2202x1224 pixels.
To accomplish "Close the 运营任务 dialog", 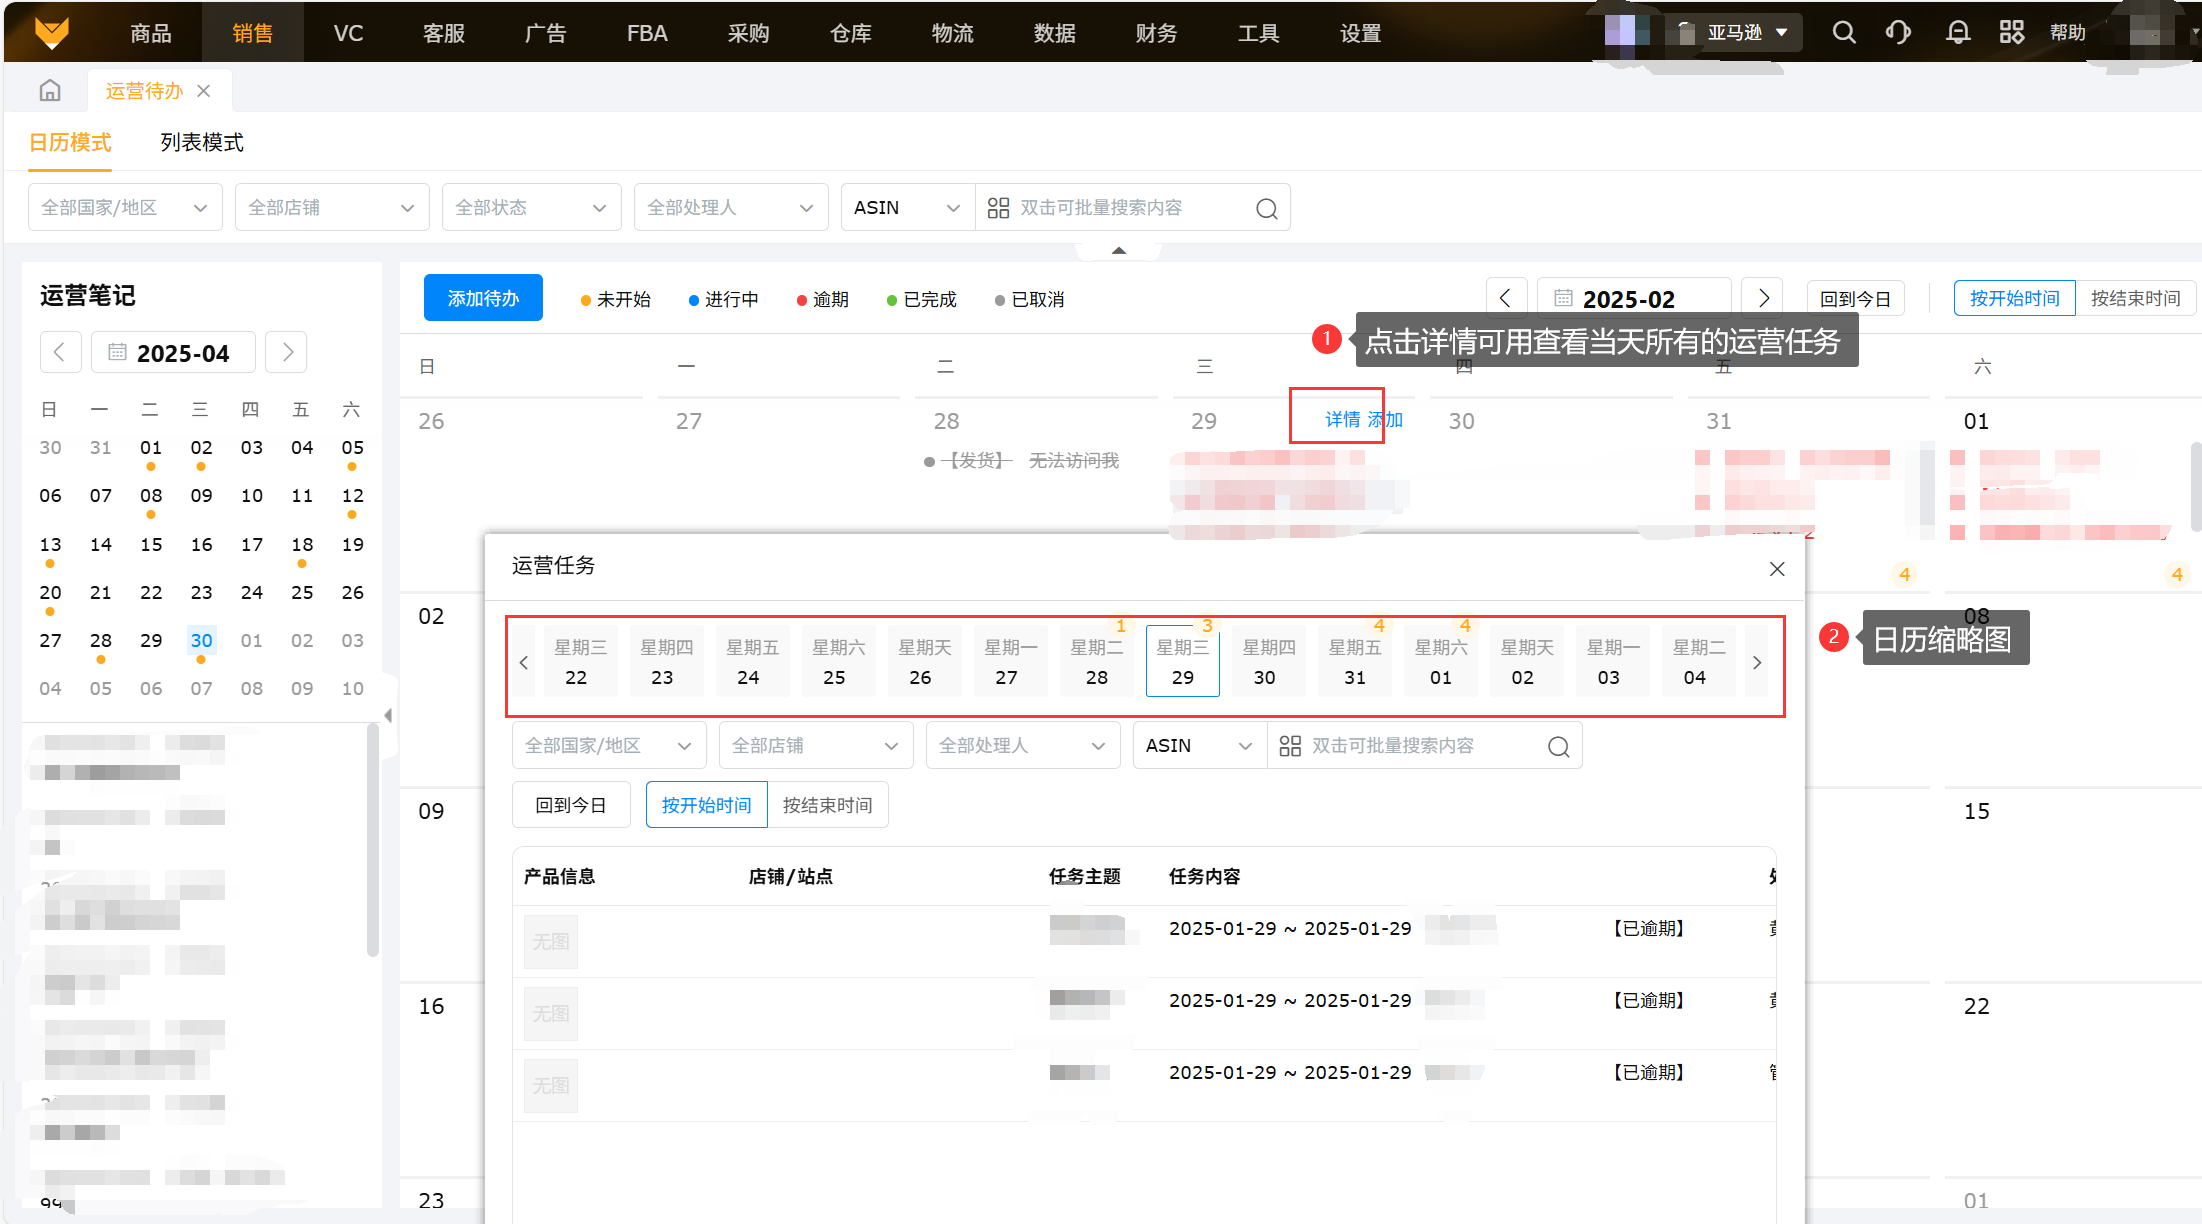I will [1777, 569].
